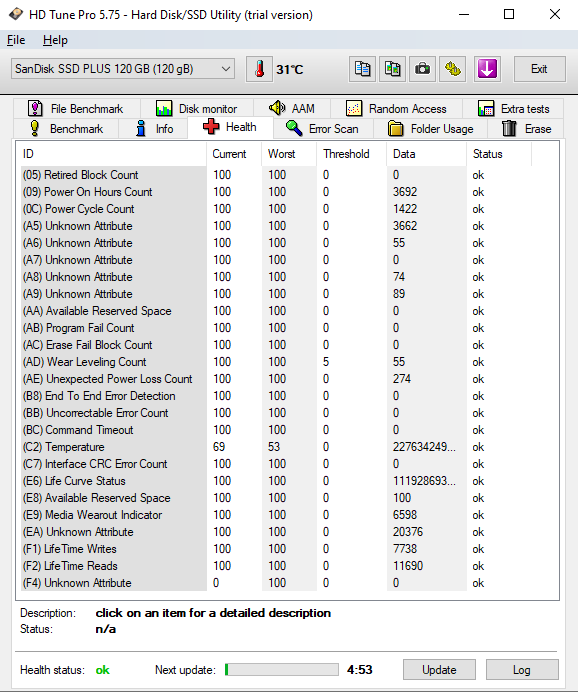This screenshot has height=692, width=578.
Task: Switch to the Benchmark tab
Action: (66, 129)
